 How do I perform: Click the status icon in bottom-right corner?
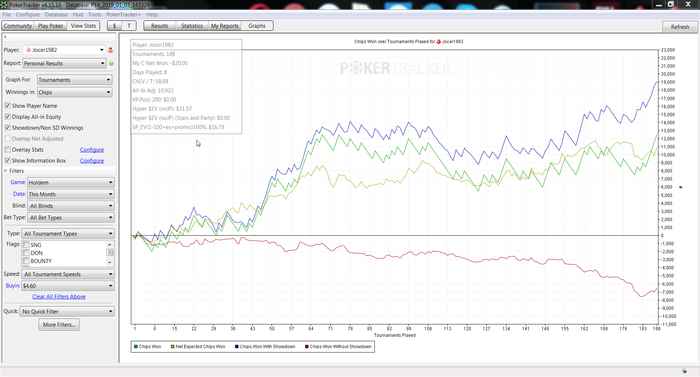(685, 371)
